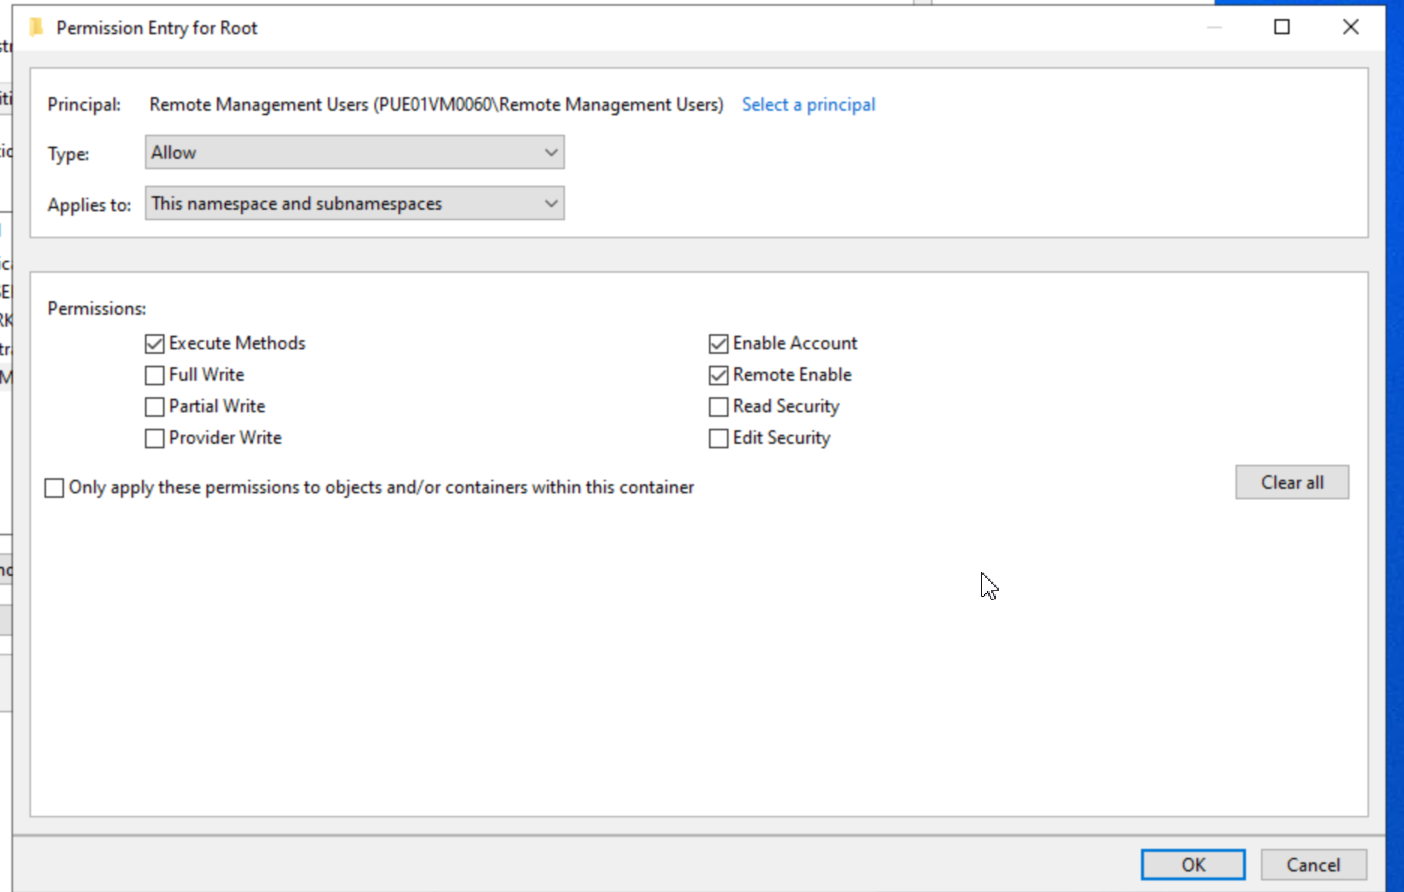This screenshot has width=1404, height=892.
Task: Cancel the Permission Entry dialog
Action: point(1313,864)
